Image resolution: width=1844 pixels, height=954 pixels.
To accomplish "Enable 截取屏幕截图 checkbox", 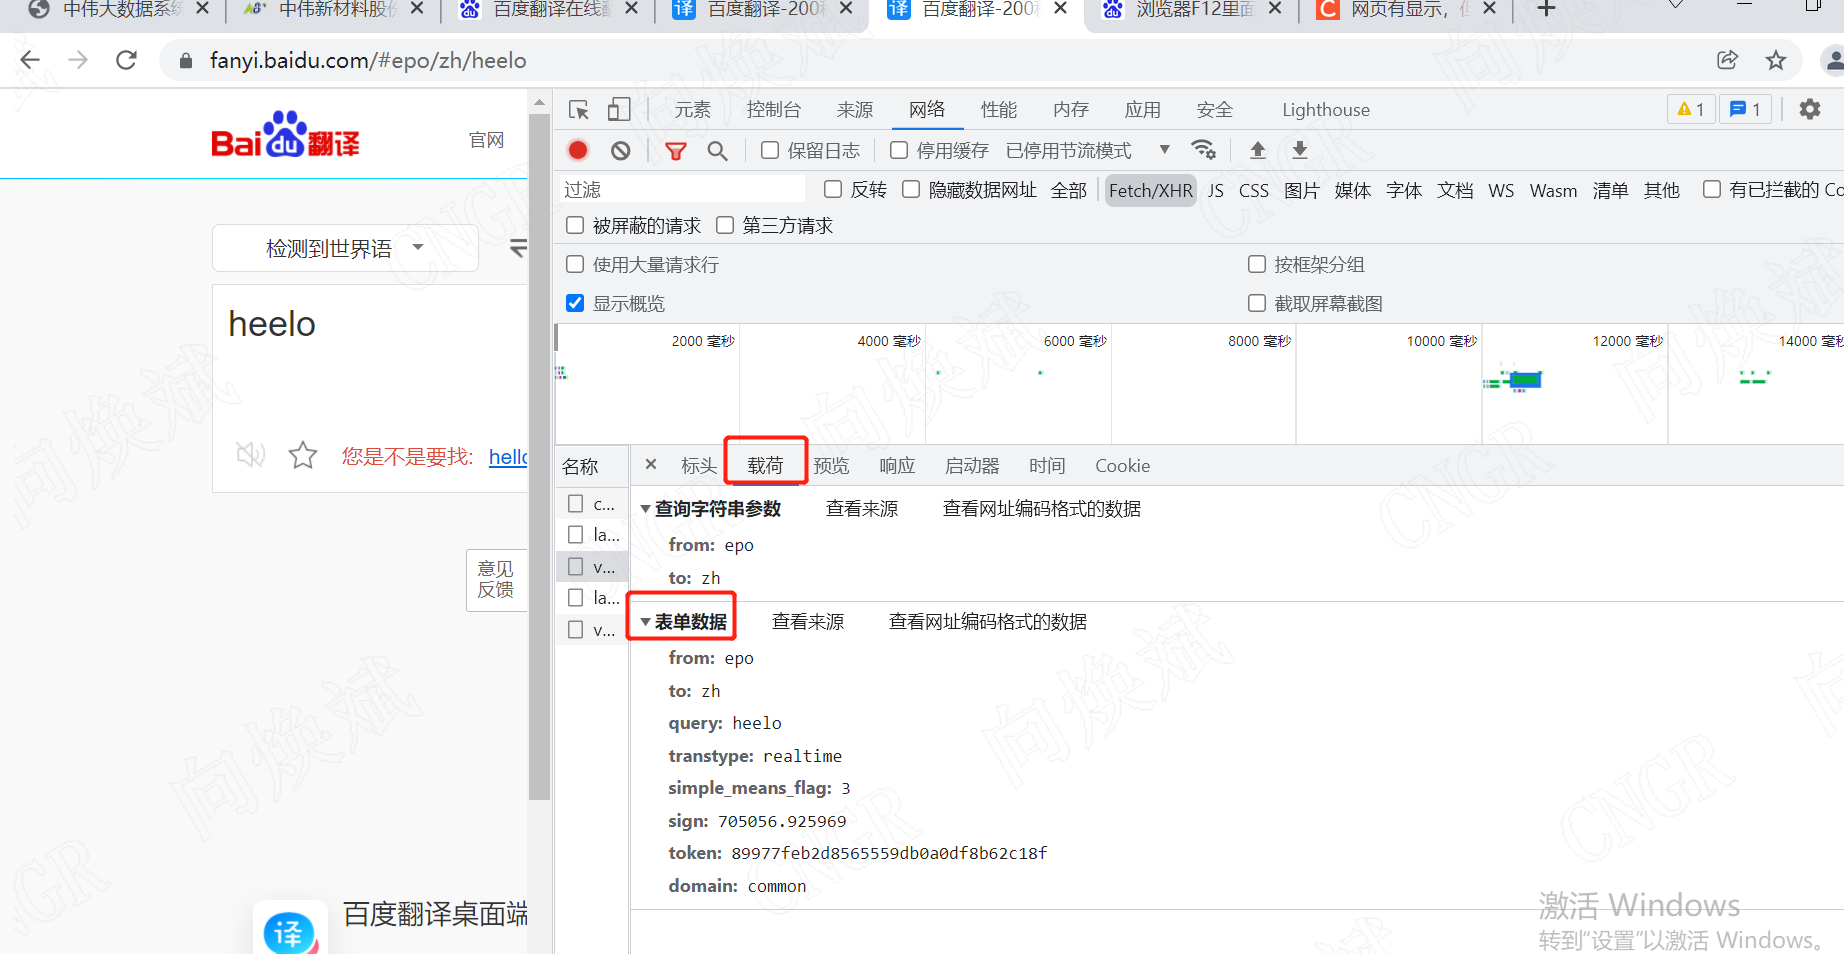I will tap(1257, 303).
